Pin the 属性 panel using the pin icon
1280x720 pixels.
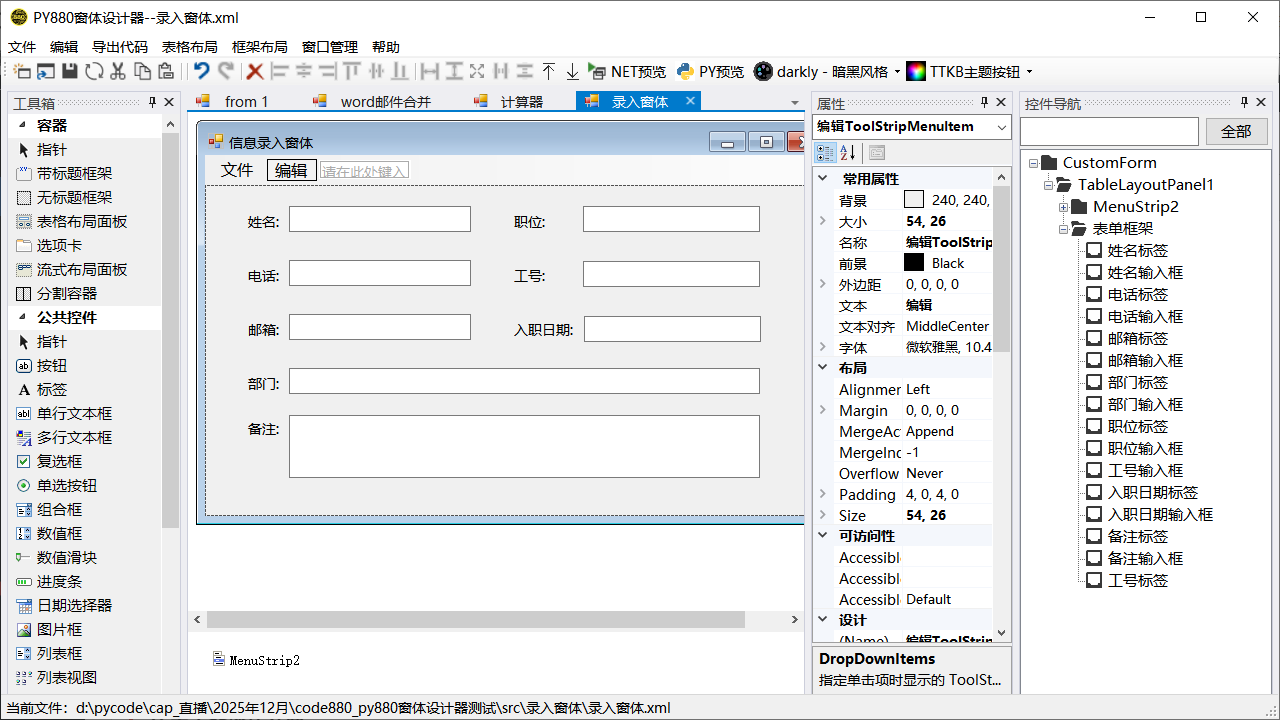[x=985, y=101]
